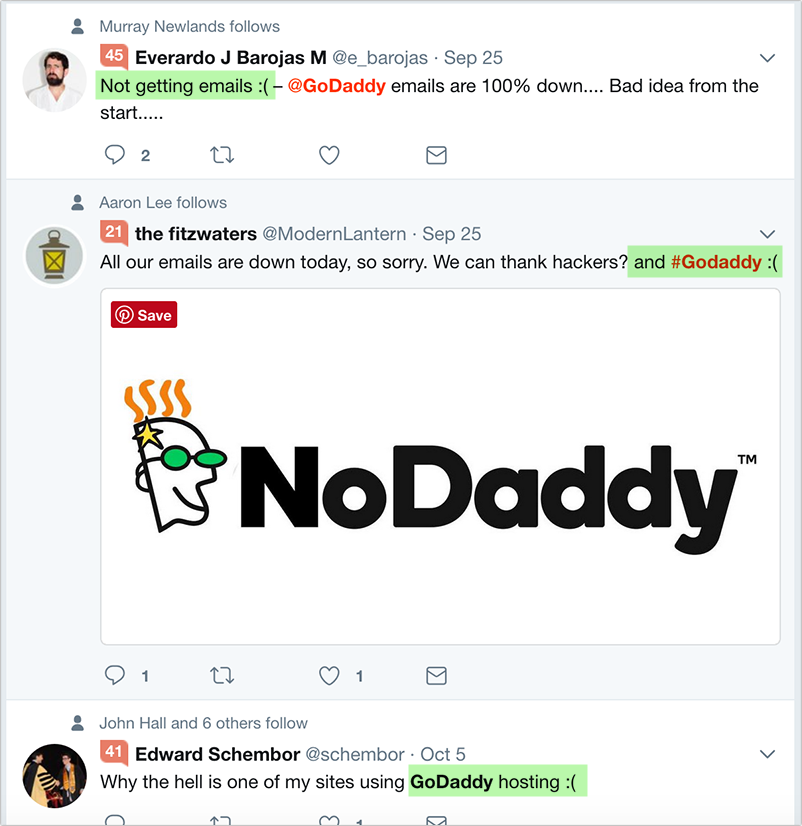The image size is (802, 826).
Task: Reply to Everardo J Barojas M's tweet
Action: 114,155
